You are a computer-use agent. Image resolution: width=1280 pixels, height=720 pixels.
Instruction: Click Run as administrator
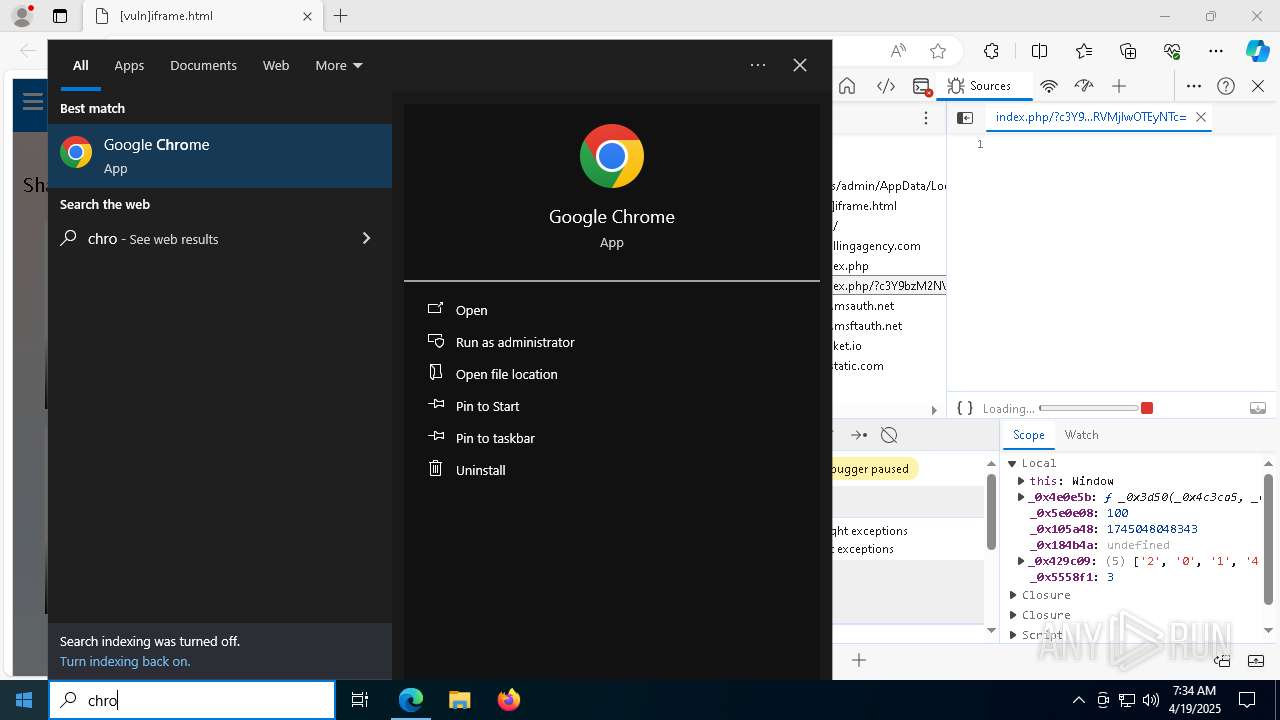pyautogui.click(x=515, y=342)
